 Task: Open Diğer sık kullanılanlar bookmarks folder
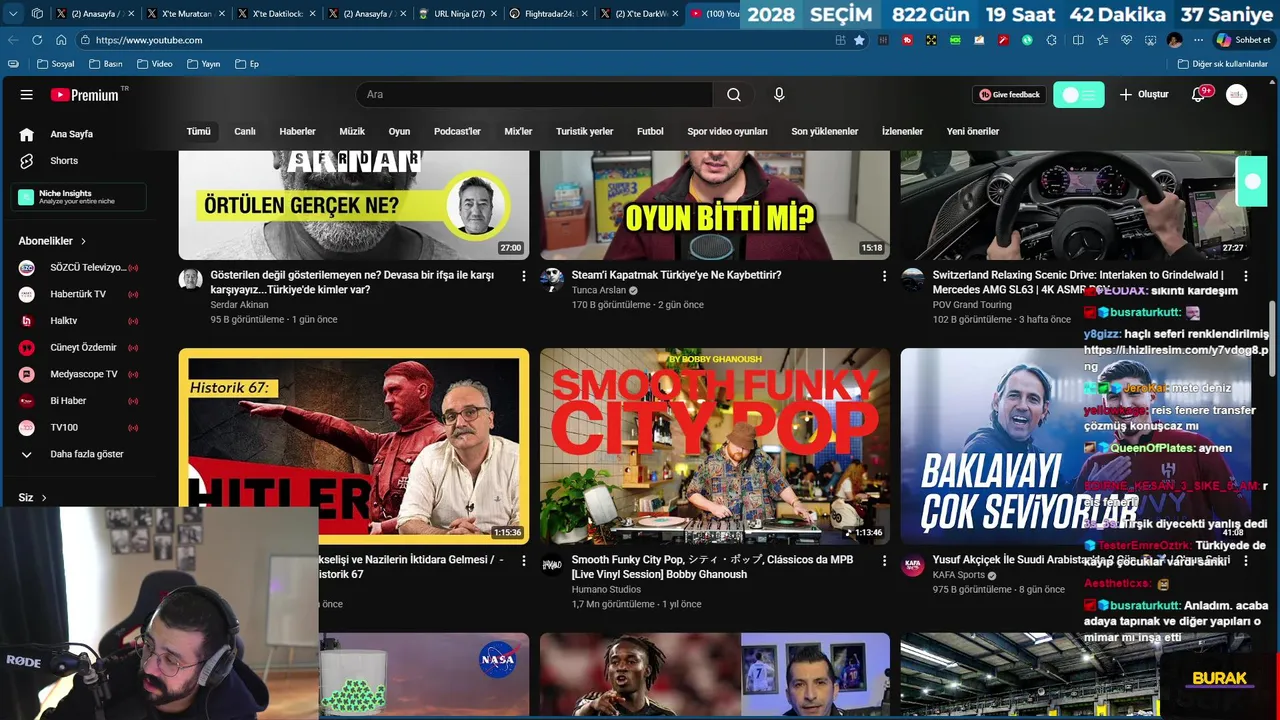point(1222,64)
